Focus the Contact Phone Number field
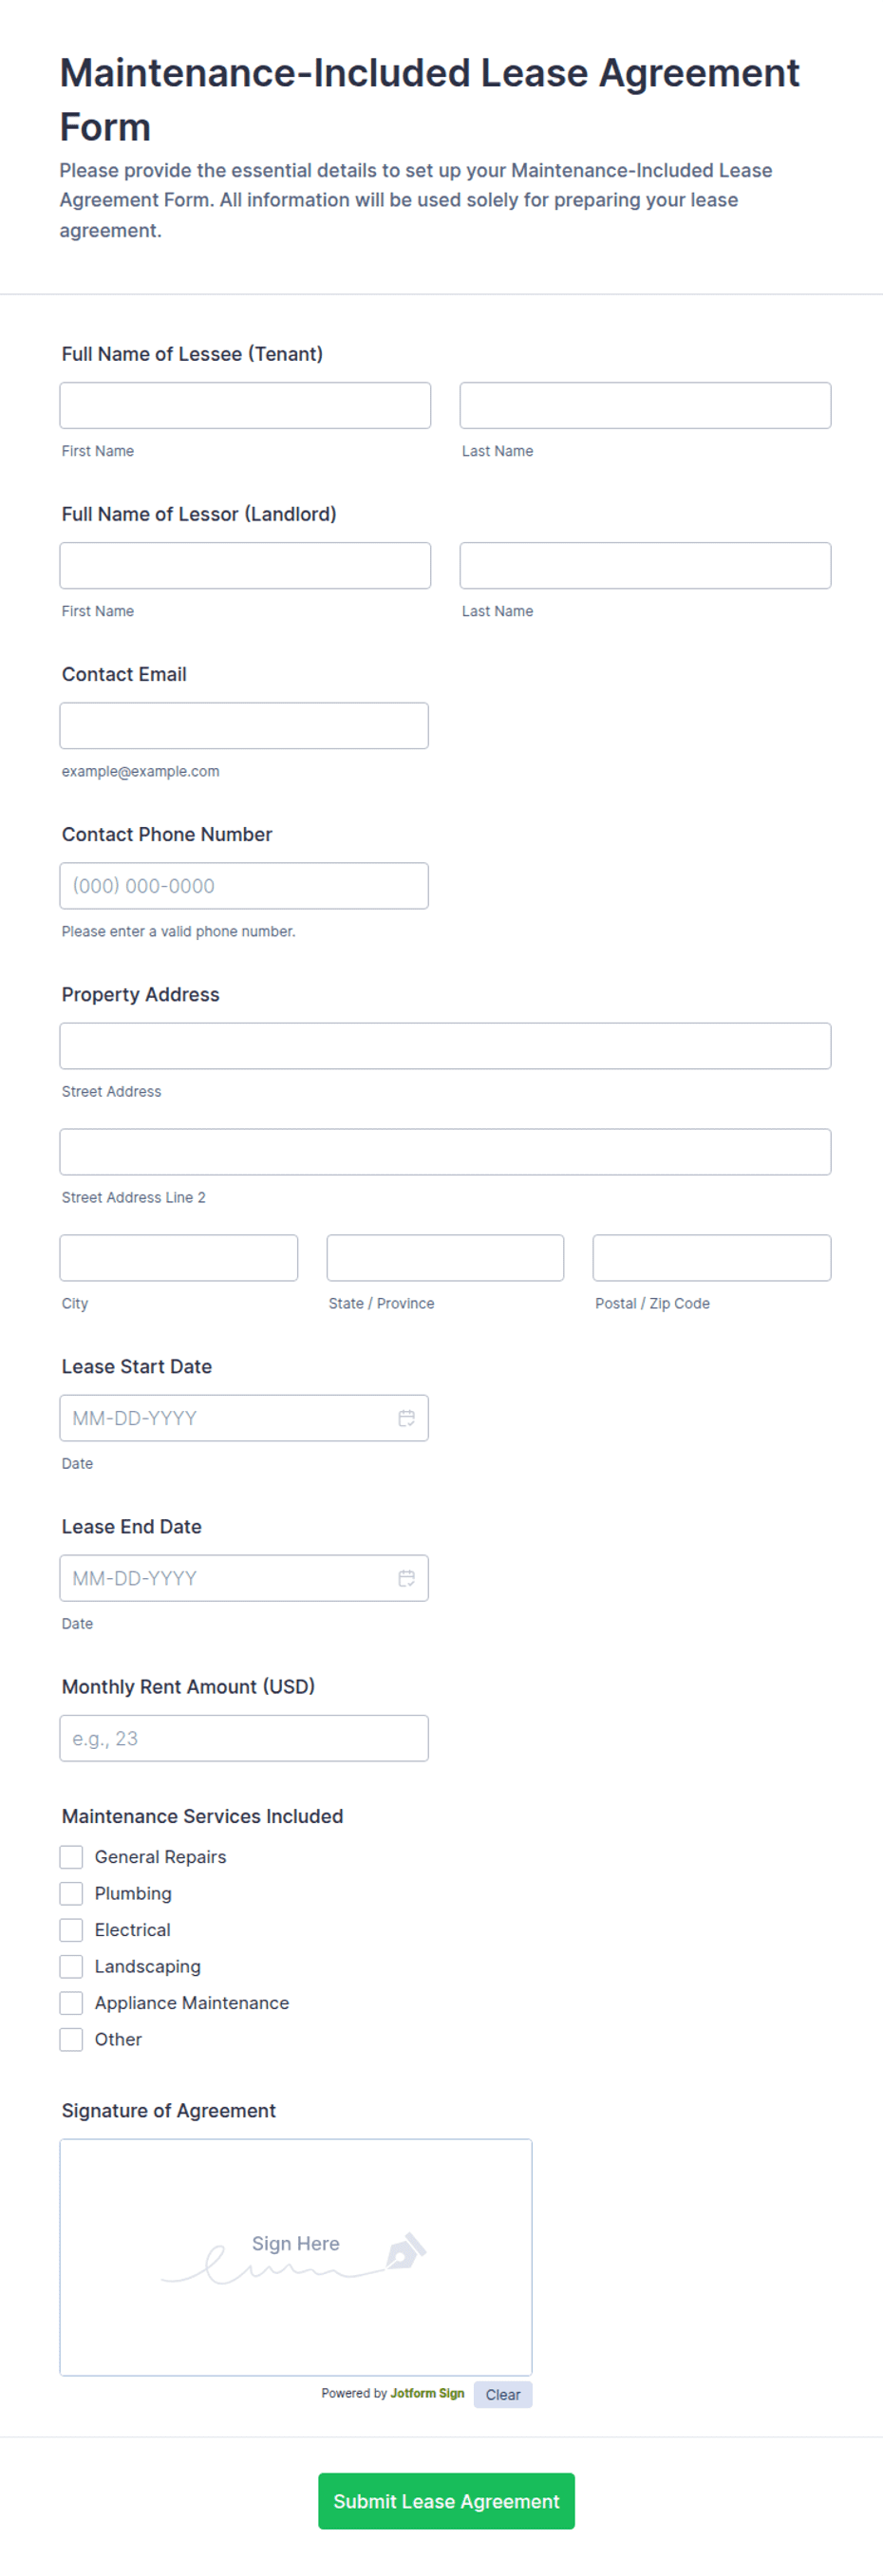This screenshot has height=2576, width=883. (x=244, y=885)
